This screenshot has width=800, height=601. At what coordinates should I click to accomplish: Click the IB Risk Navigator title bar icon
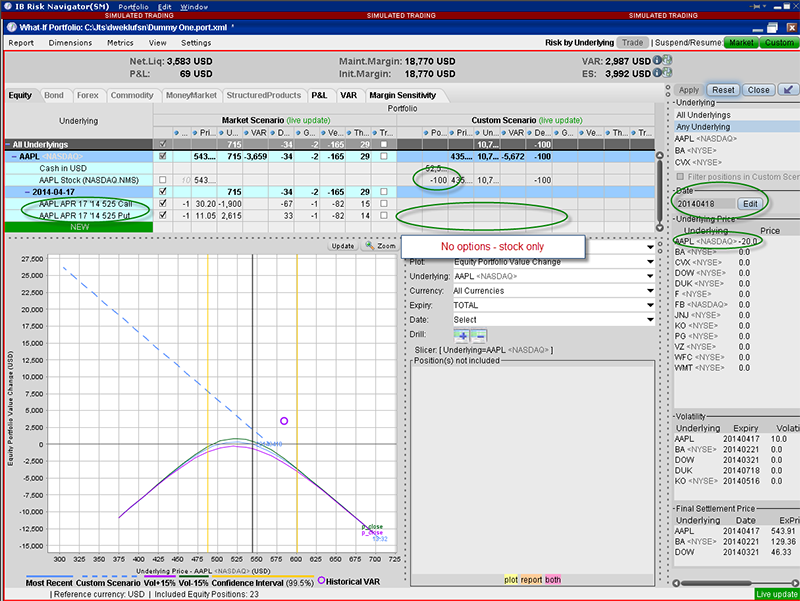pyautogui.click(x=8, y=7)
